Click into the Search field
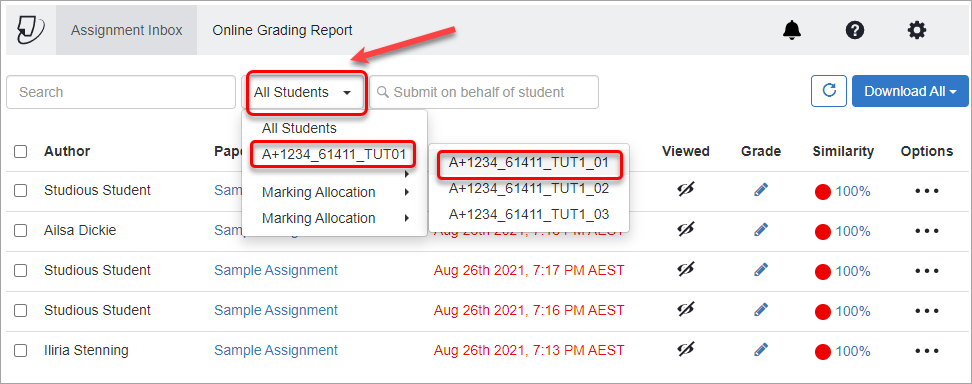Viewport: 972px width, 384px height. click(x=121, y=92)
